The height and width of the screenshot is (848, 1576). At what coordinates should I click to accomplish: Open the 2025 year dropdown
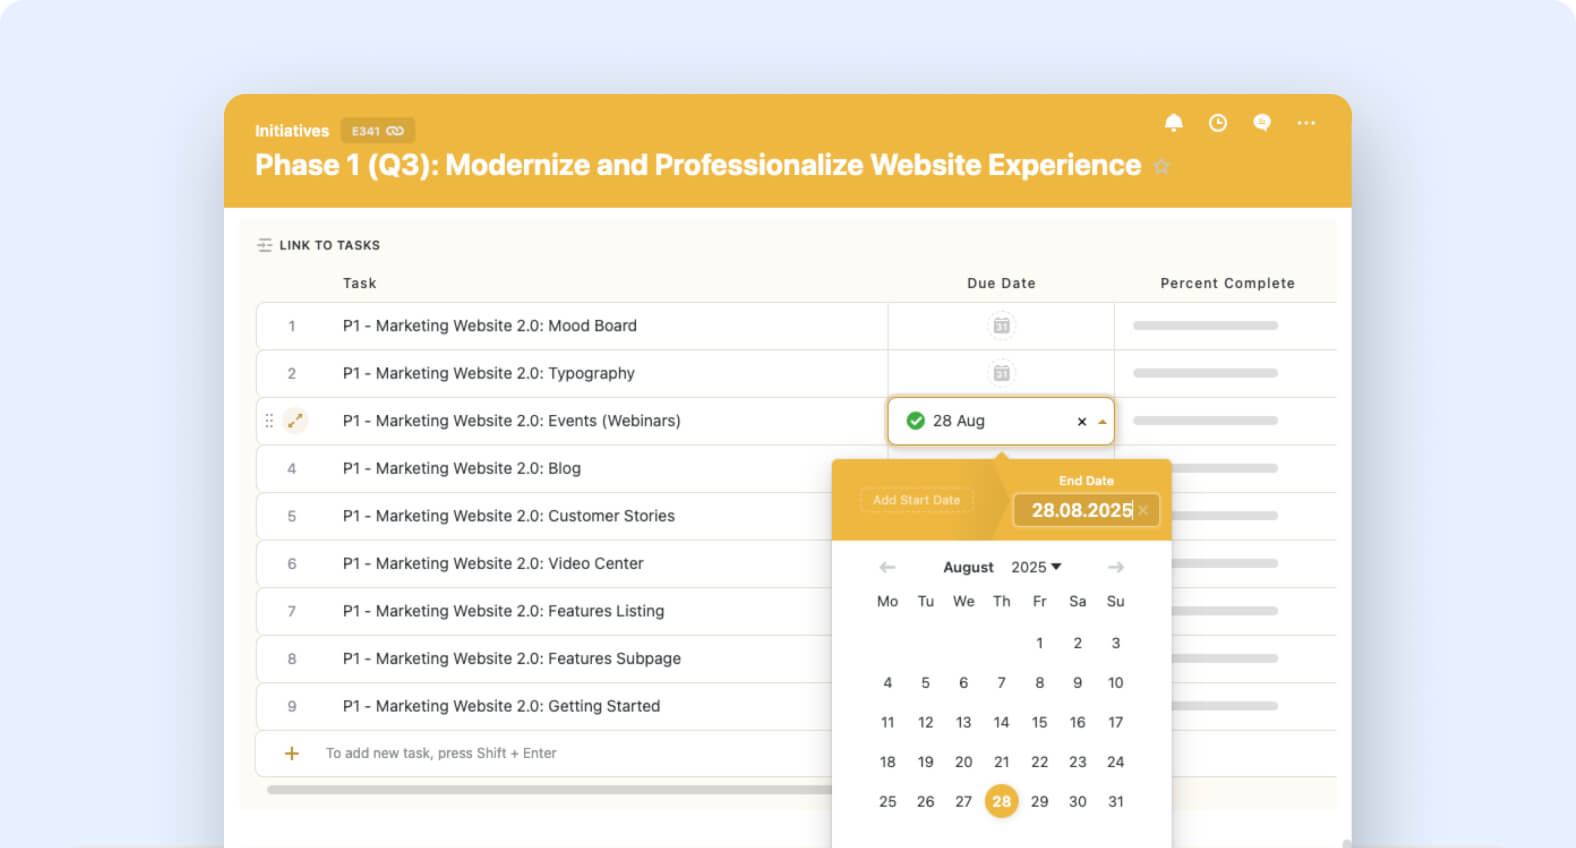click(x=1036, y=567)
